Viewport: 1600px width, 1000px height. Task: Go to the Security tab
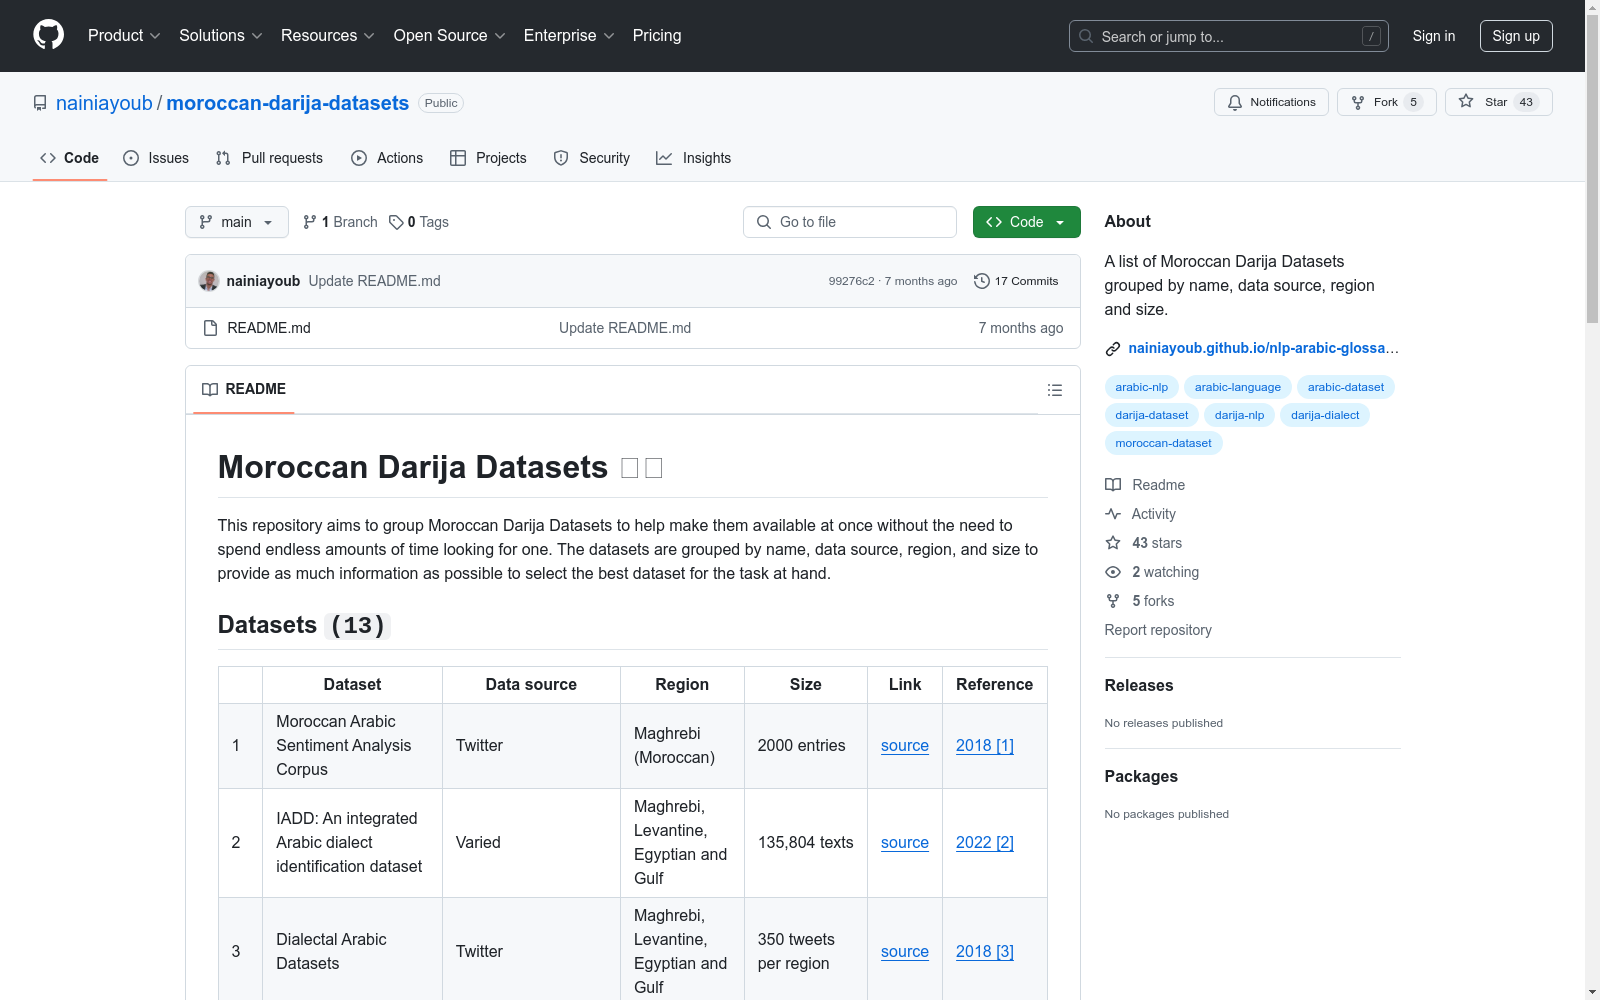click(x=592, y=158)
